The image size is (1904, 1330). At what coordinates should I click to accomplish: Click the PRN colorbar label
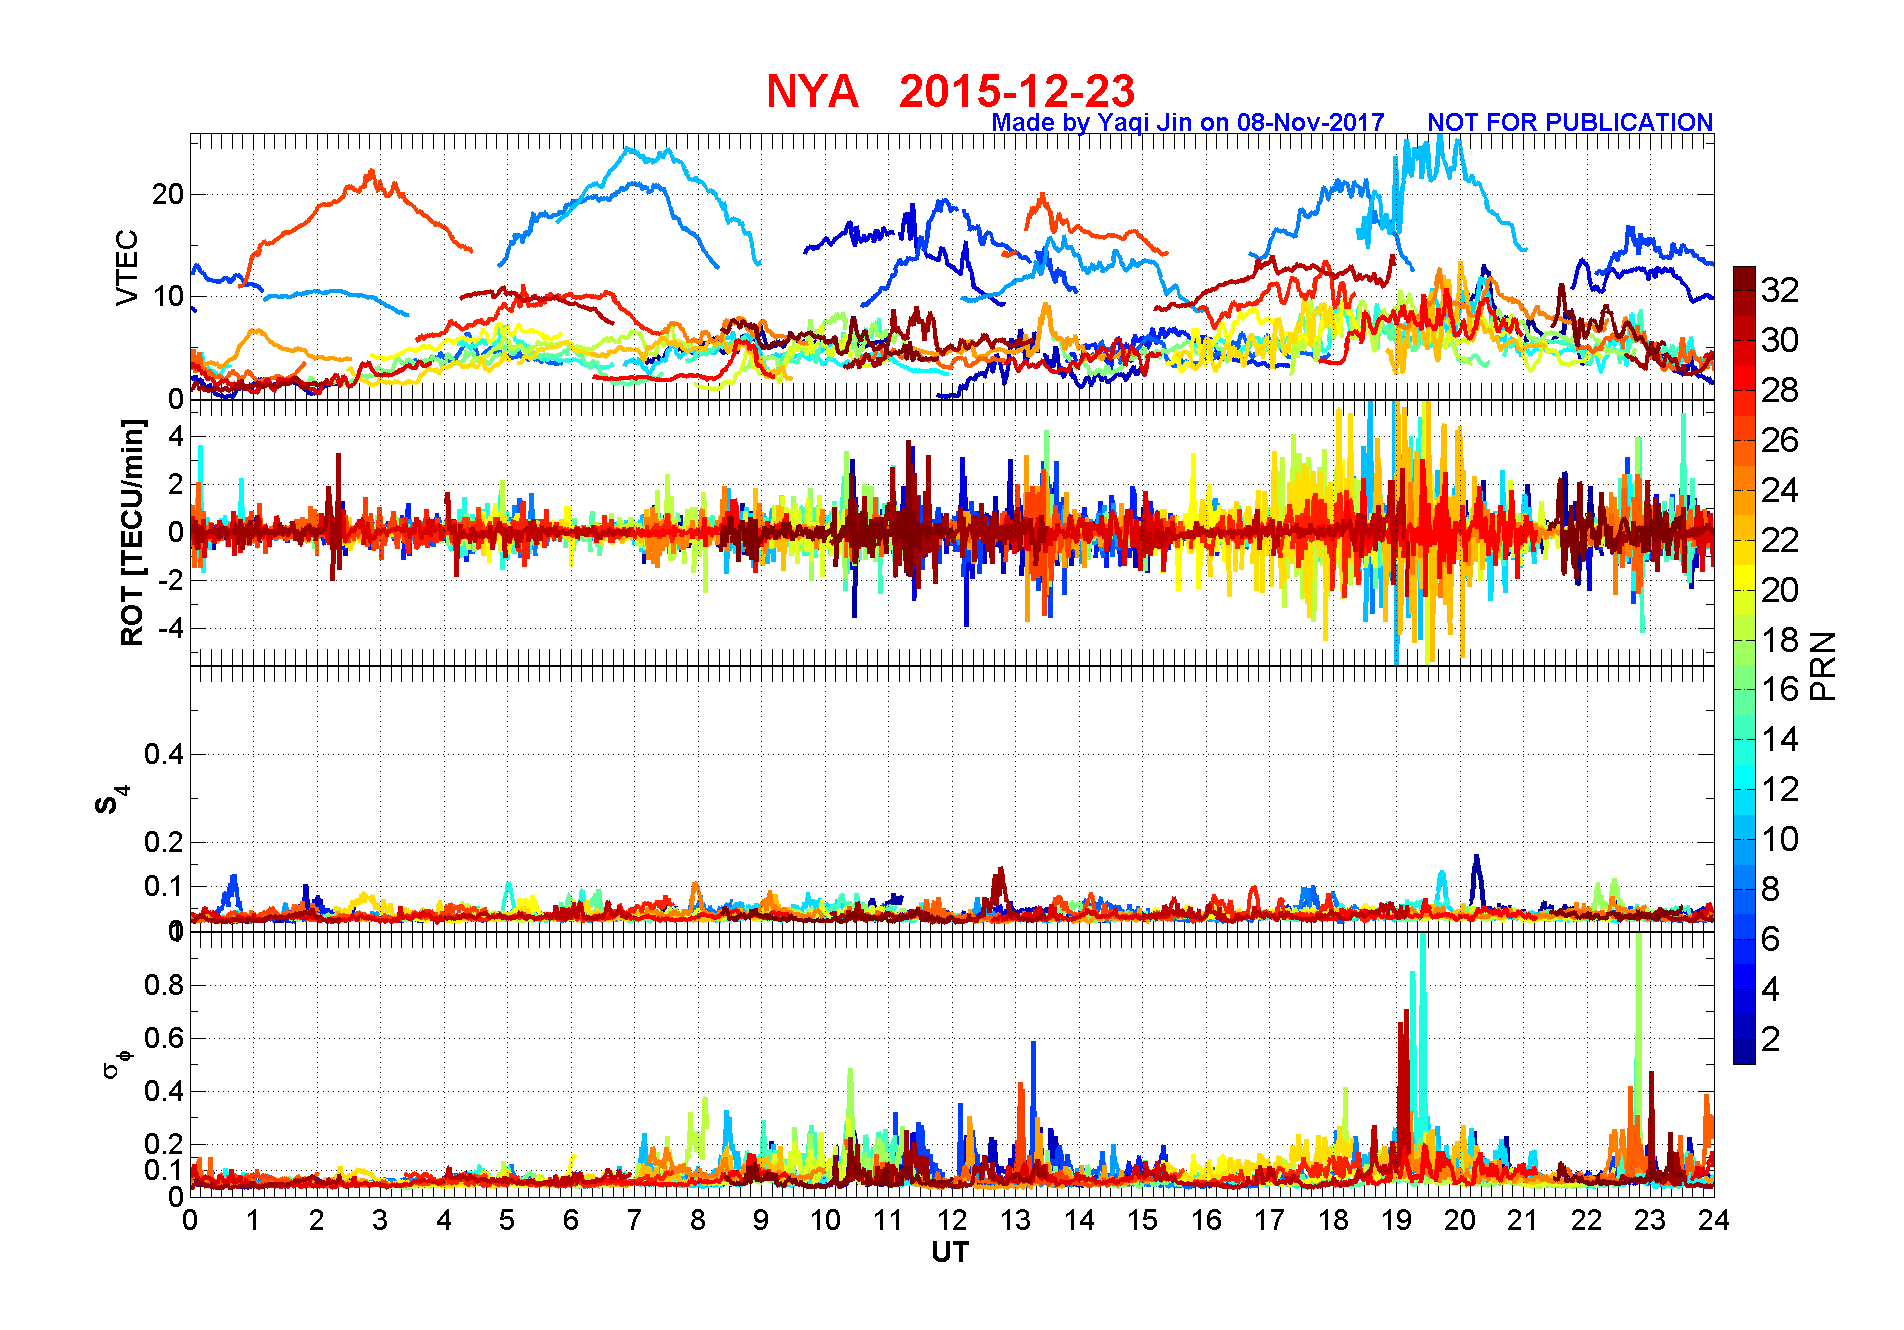click(x=1824, y=665)
